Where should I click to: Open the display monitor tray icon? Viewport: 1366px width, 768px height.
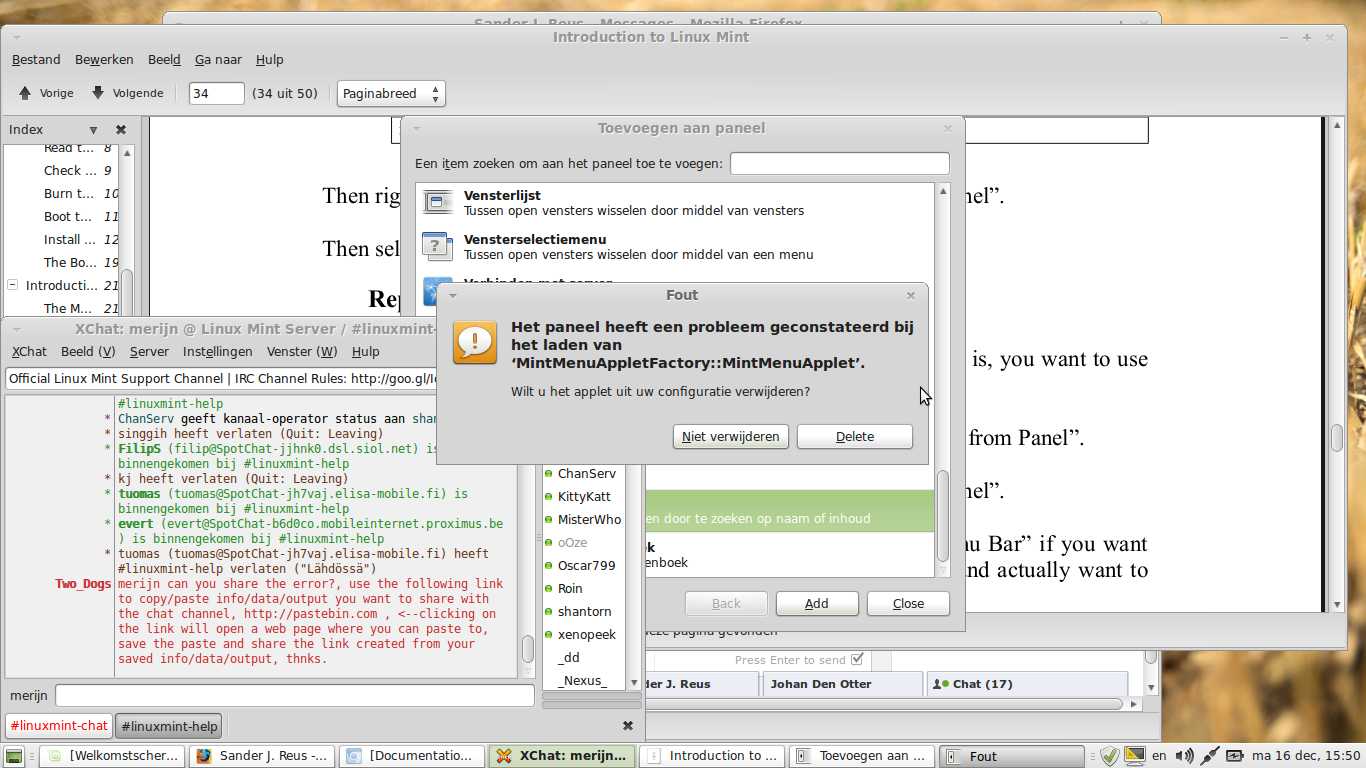coord(1134,755)
